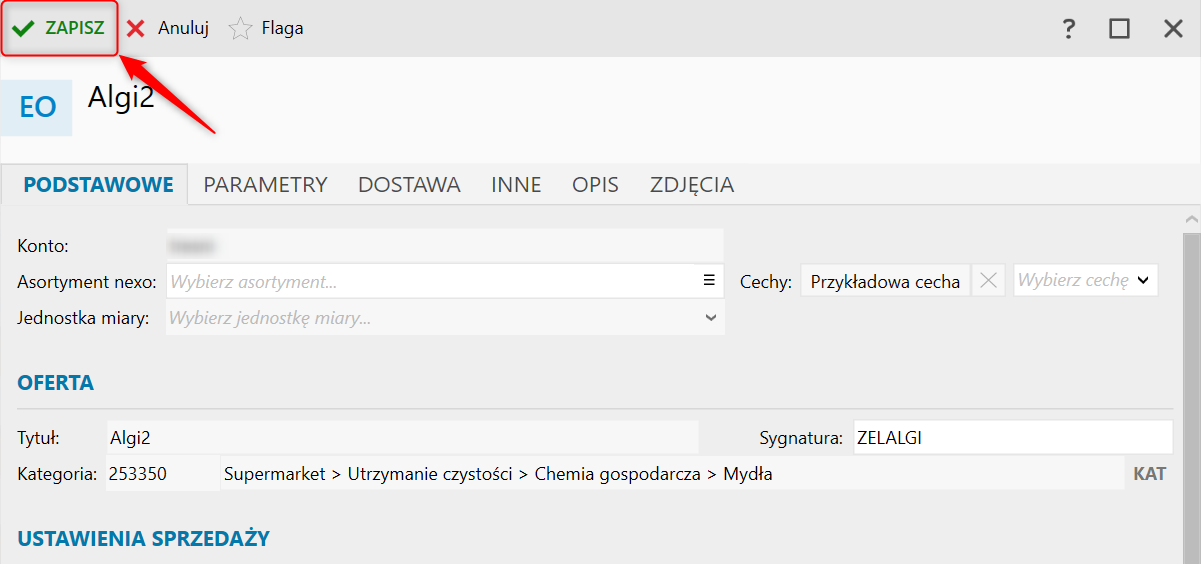This screenshot has width=1201, height=564.
Task: Show the OPIS tab
Action: pyautogui.click(x=595, y=185)
